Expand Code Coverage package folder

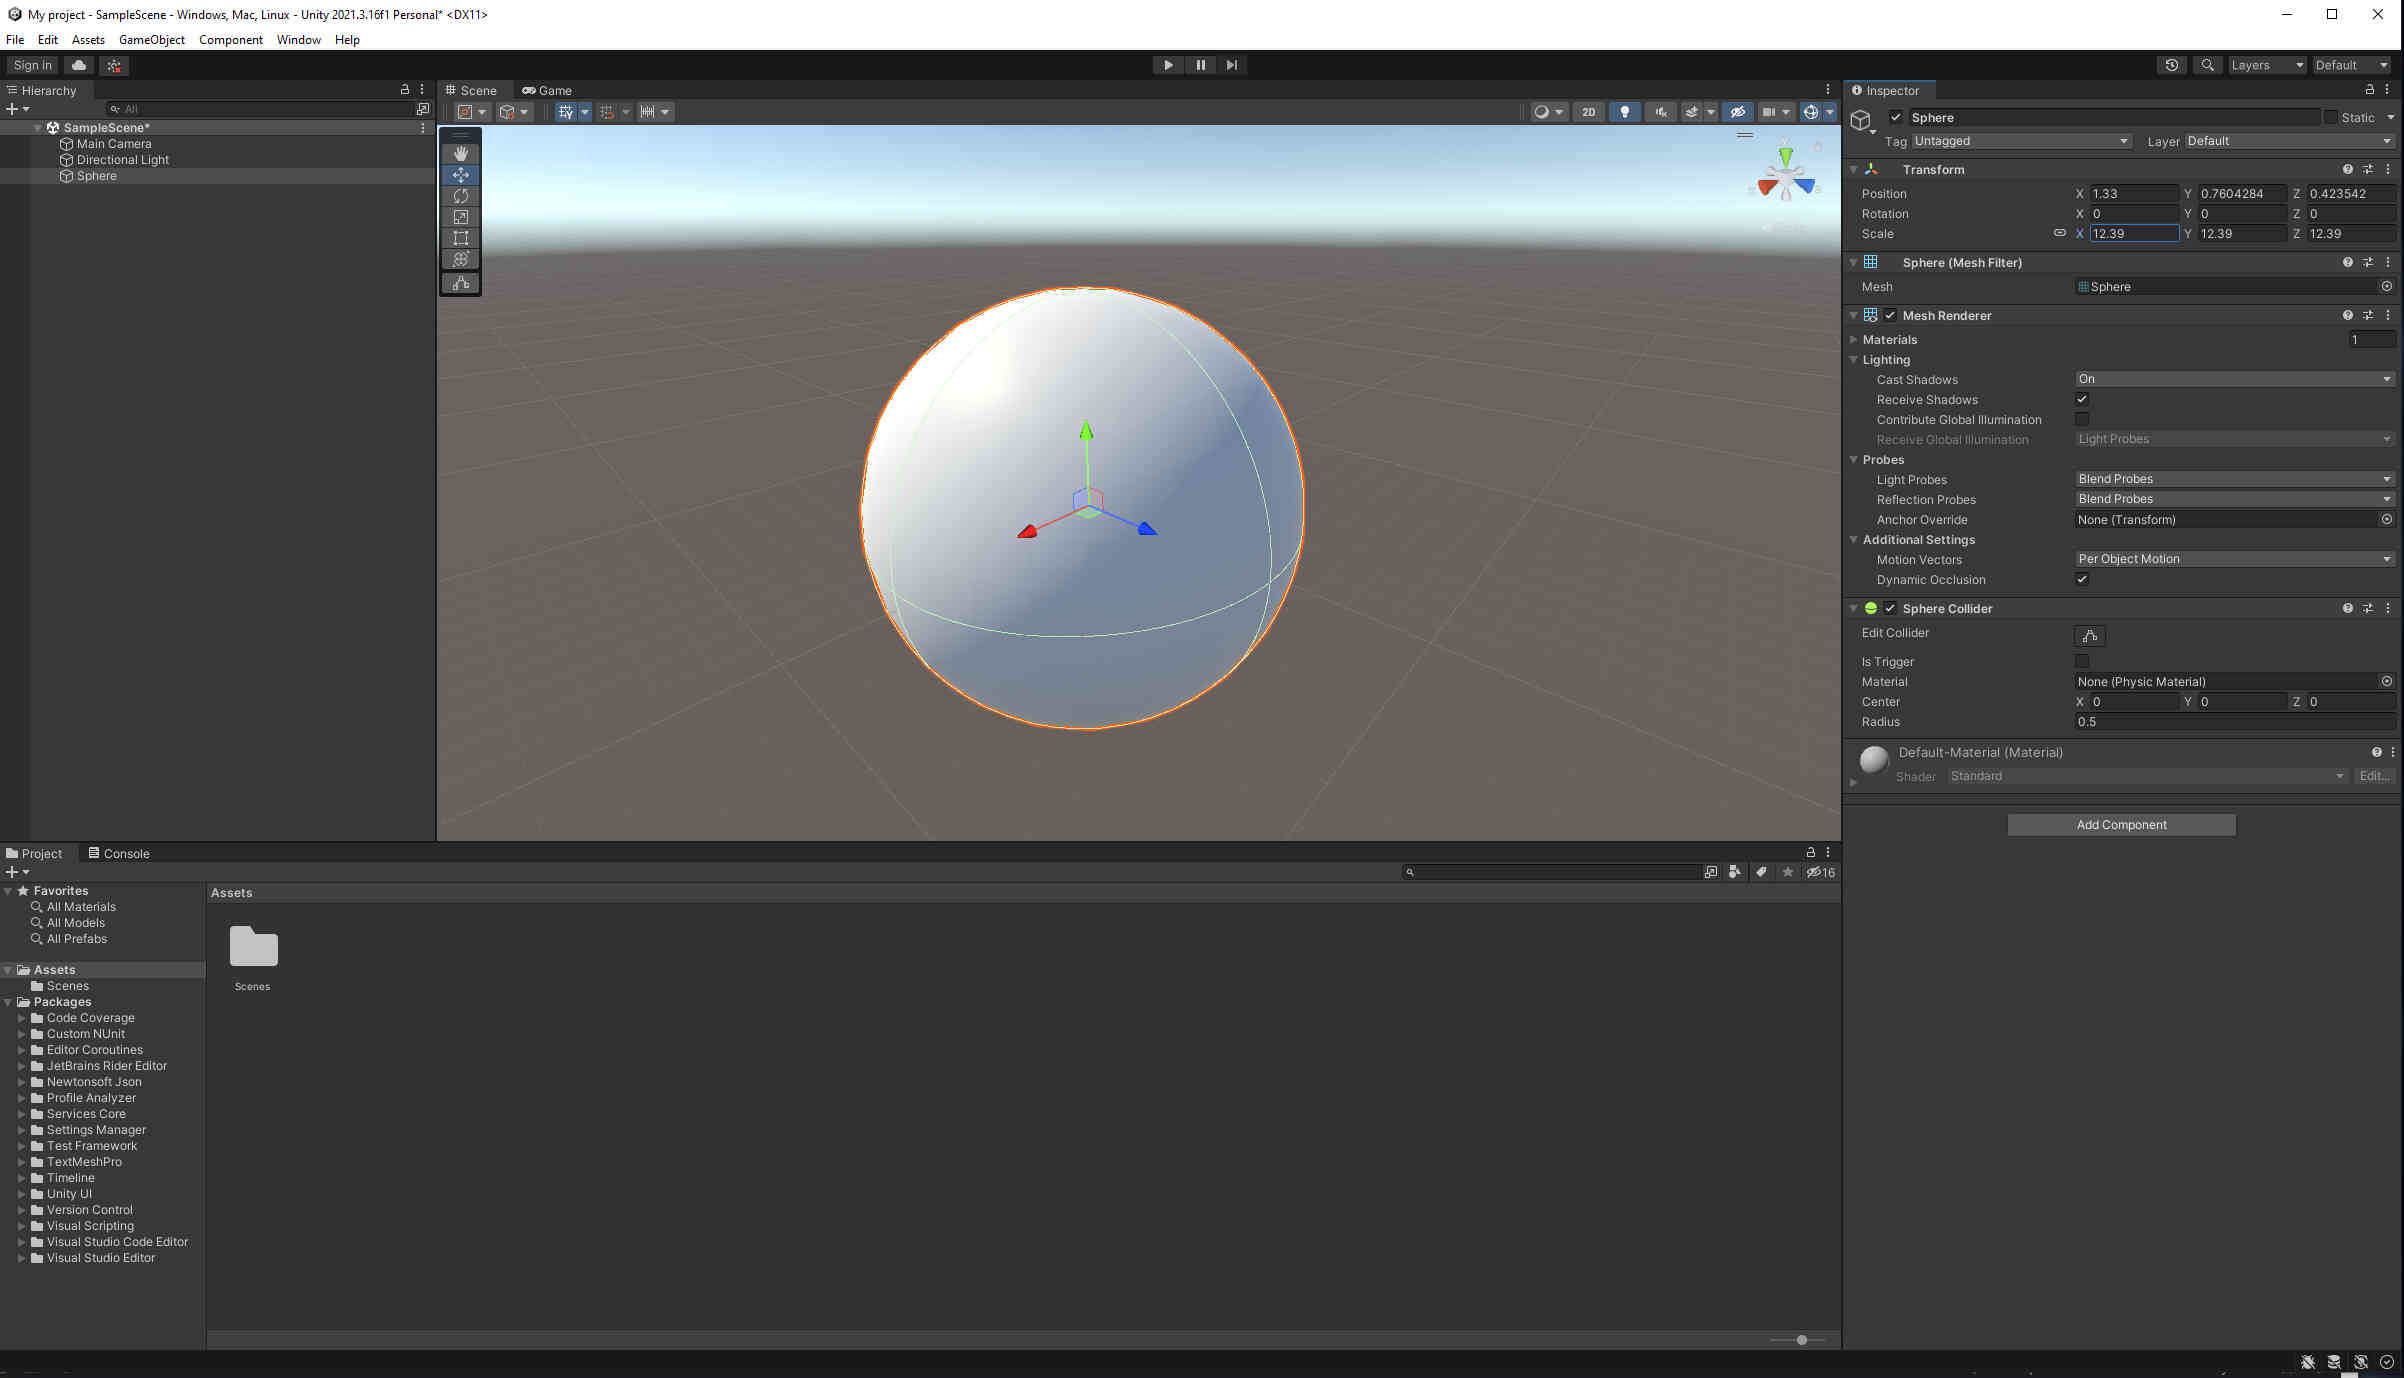pyautogui.click(x=21, y=1018)
